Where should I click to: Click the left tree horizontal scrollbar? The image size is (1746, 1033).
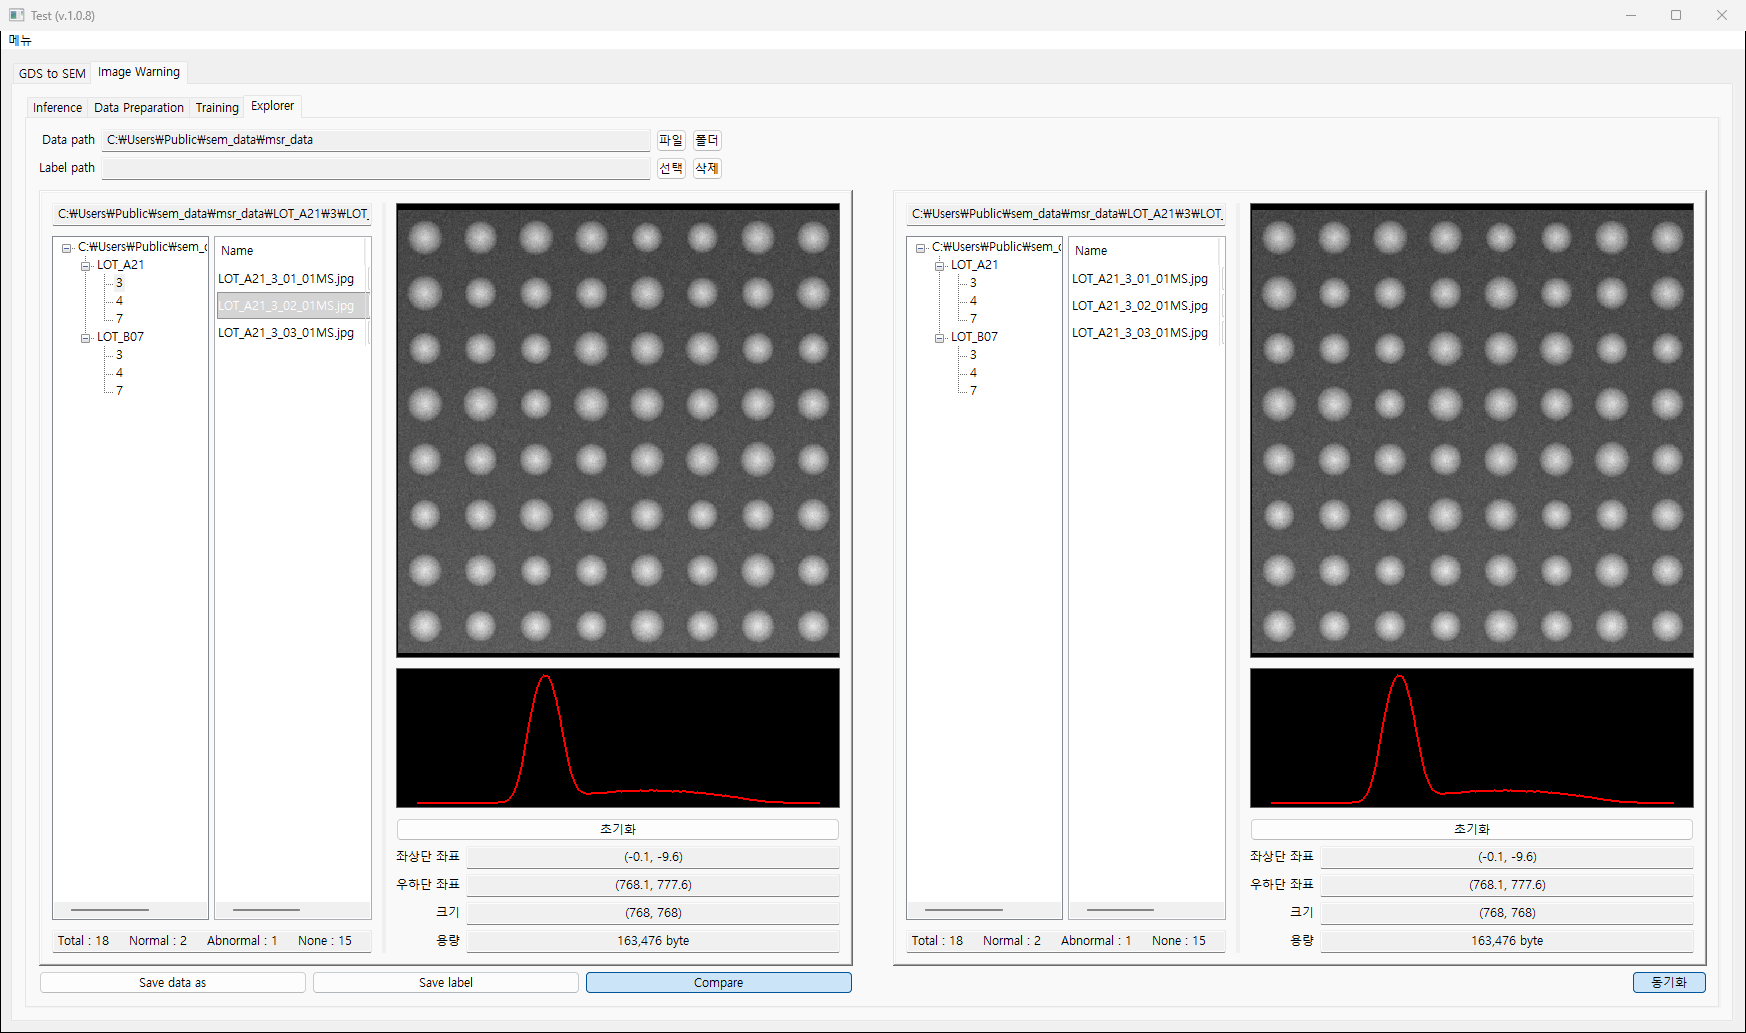click(110, 910)
